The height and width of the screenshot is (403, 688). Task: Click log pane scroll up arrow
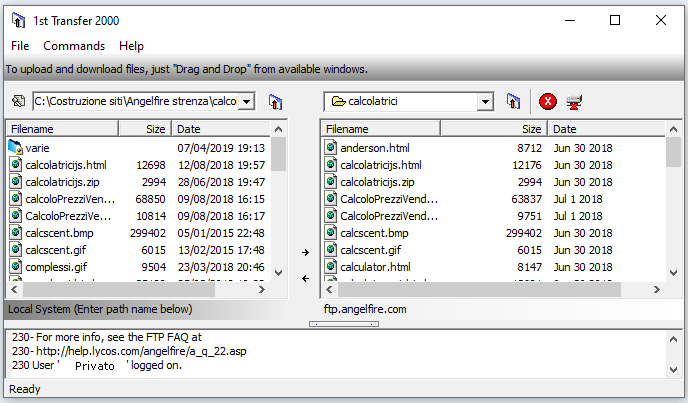(x=674, y=339)
